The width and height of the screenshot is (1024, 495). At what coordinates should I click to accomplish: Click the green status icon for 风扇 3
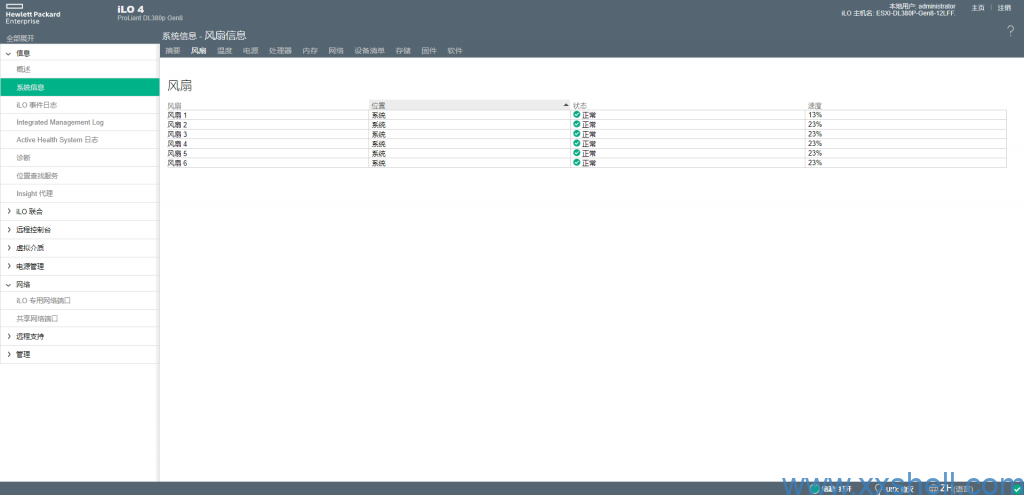coord(576,134)
